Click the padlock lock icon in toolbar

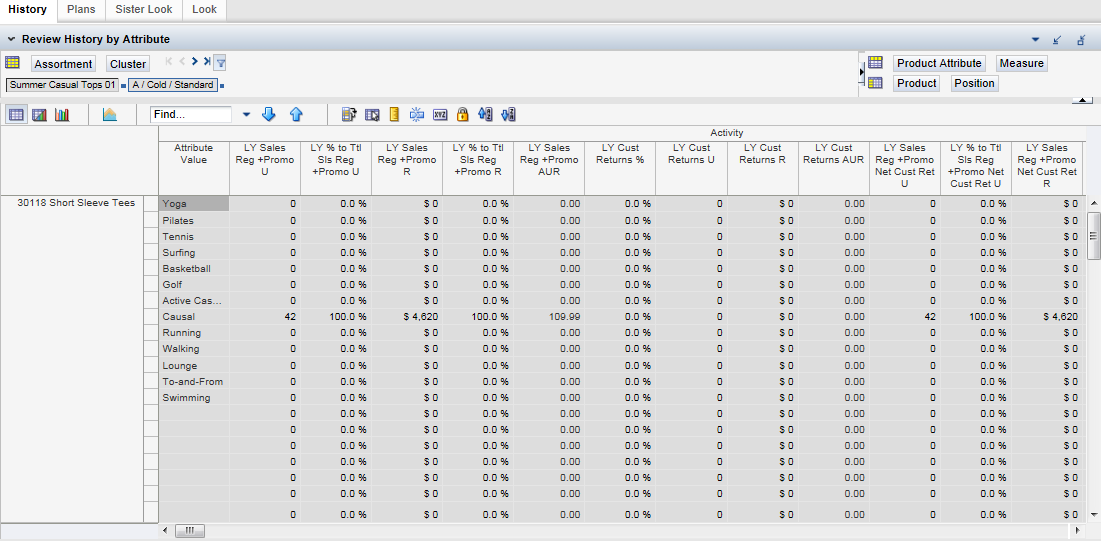pos(462,115)
